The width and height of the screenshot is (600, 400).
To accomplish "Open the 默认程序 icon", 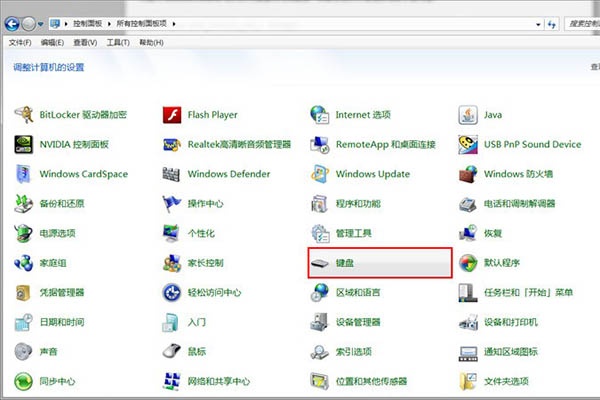I will (x=468, y=263).
